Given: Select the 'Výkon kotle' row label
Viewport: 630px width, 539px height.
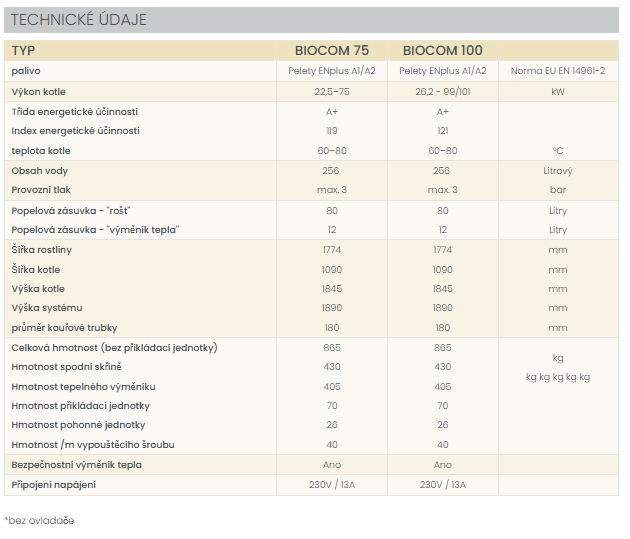Looking at the screenshot, I should (x=39, y=92).
